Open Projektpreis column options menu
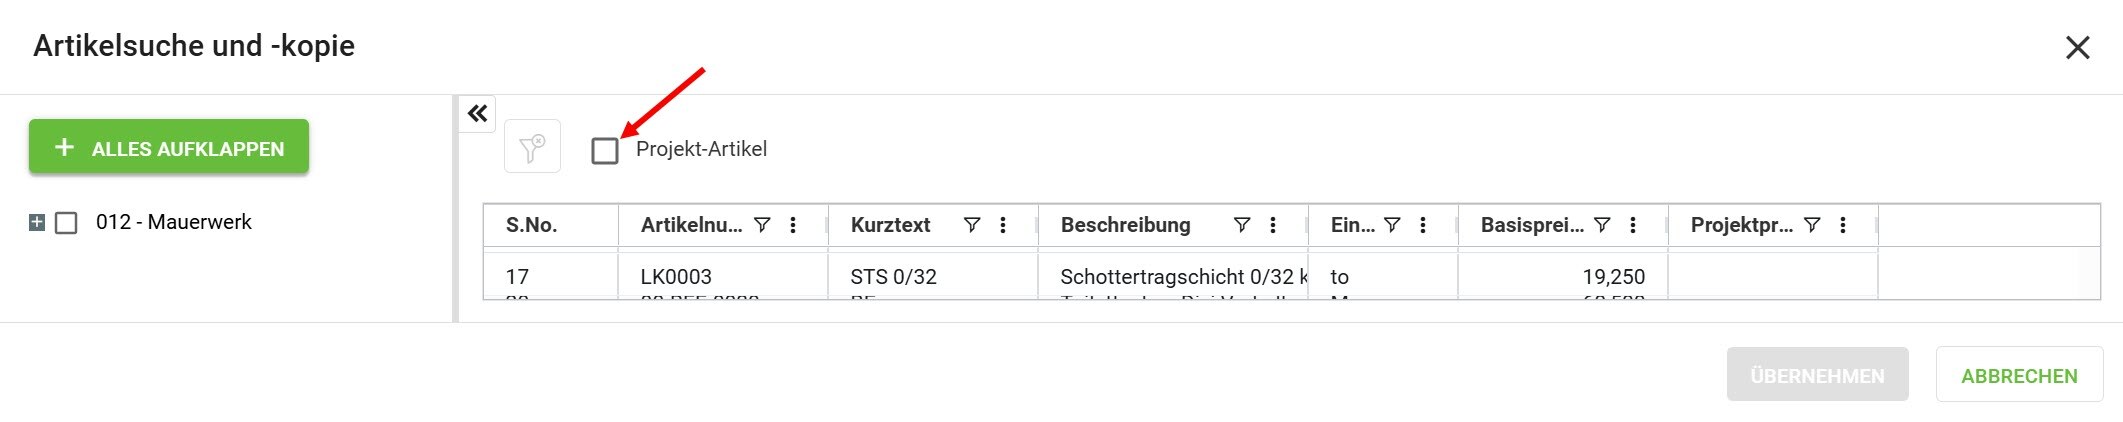 tap(1843, 225)
